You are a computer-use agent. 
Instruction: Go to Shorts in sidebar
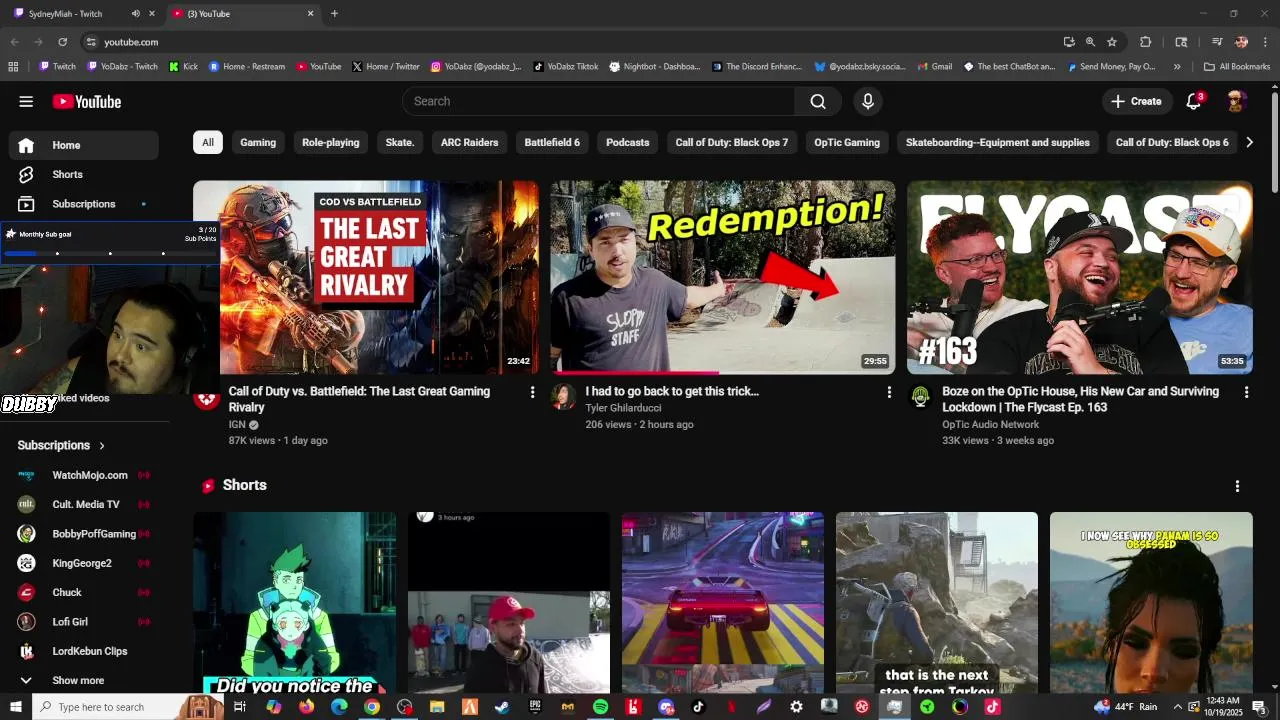(x=84, y=174)
